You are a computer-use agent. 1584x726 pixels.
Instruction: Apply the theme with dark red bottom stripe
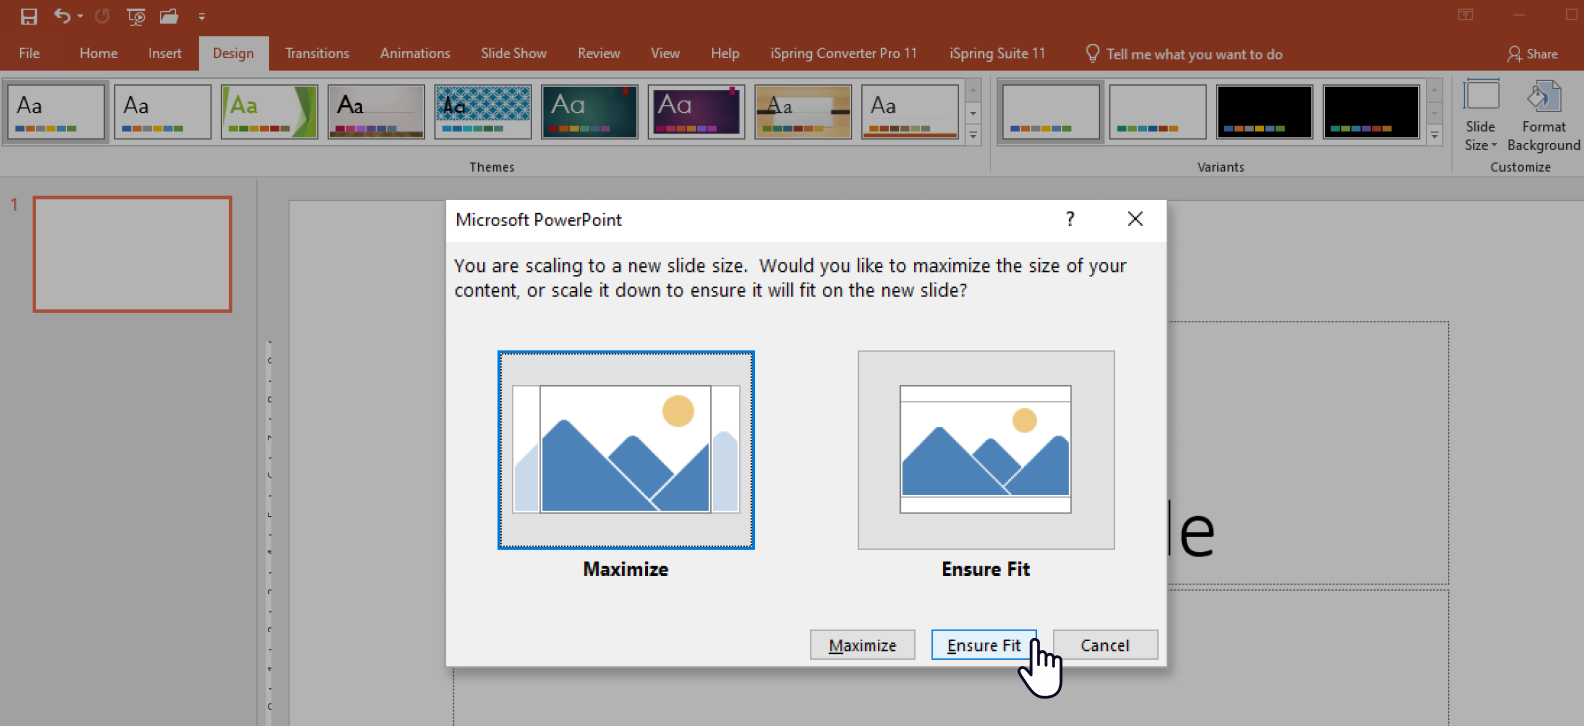click(376, 111)
